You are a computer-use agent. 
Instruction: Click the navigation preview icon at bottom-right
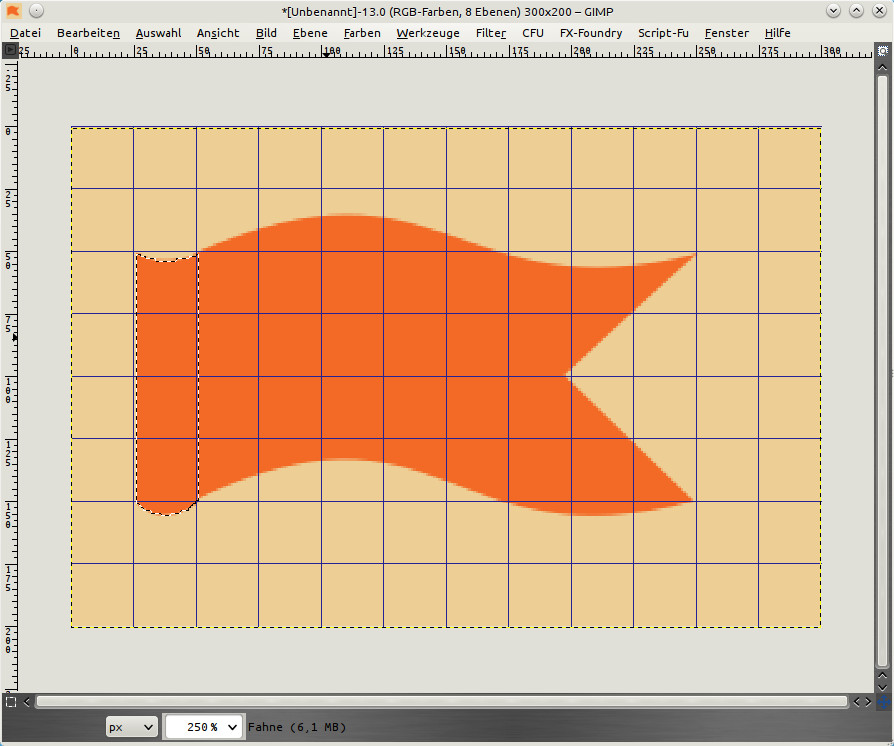tap(882, 701)
